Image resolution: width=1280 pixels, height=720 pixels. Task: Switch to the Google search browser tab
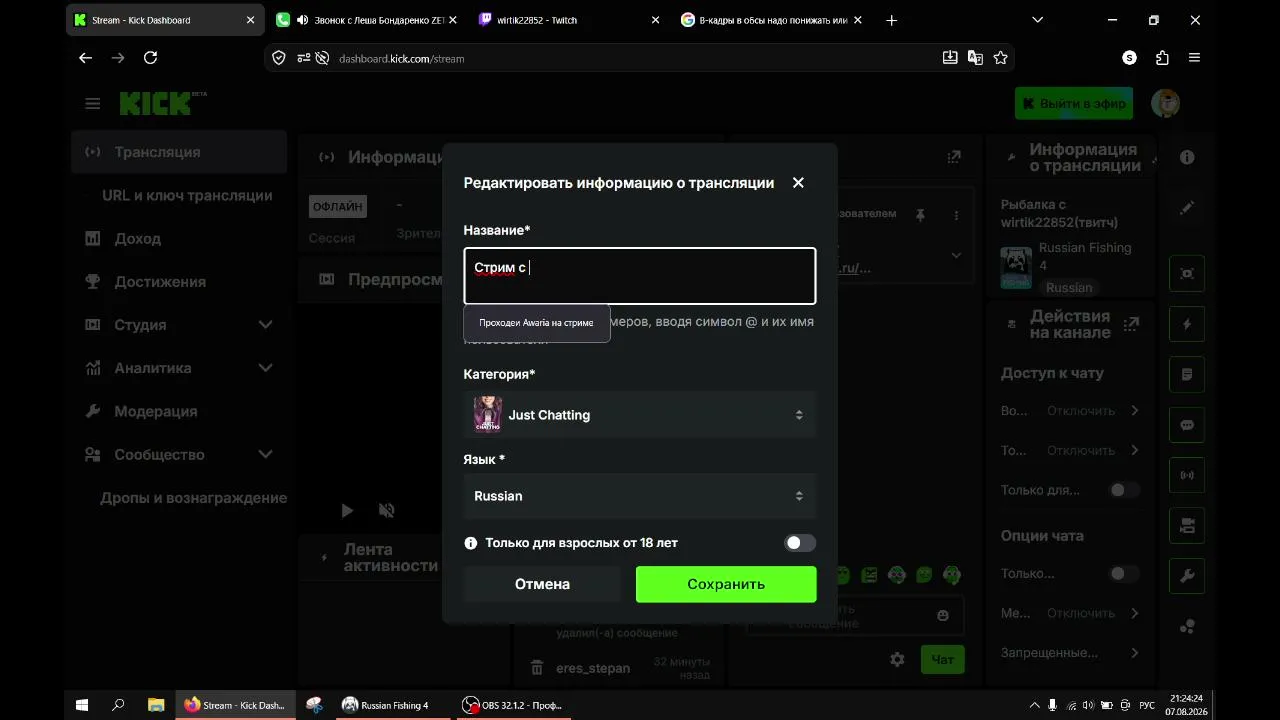click(x=770, y=20)
